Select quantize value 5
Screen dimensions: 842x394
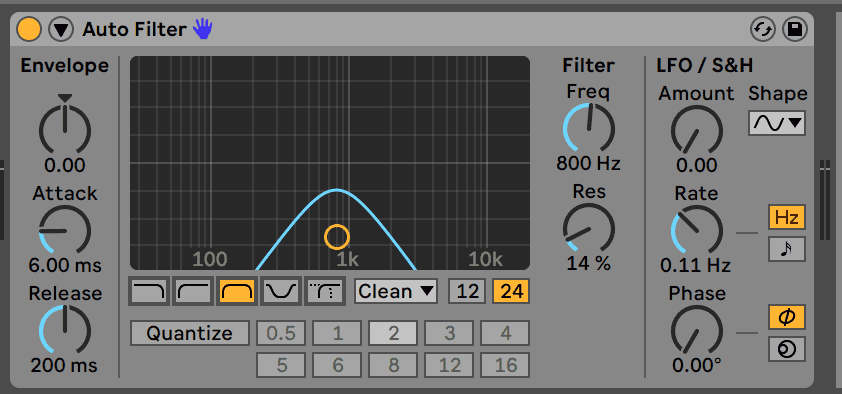pyautogui.click(x=281, y=365)
